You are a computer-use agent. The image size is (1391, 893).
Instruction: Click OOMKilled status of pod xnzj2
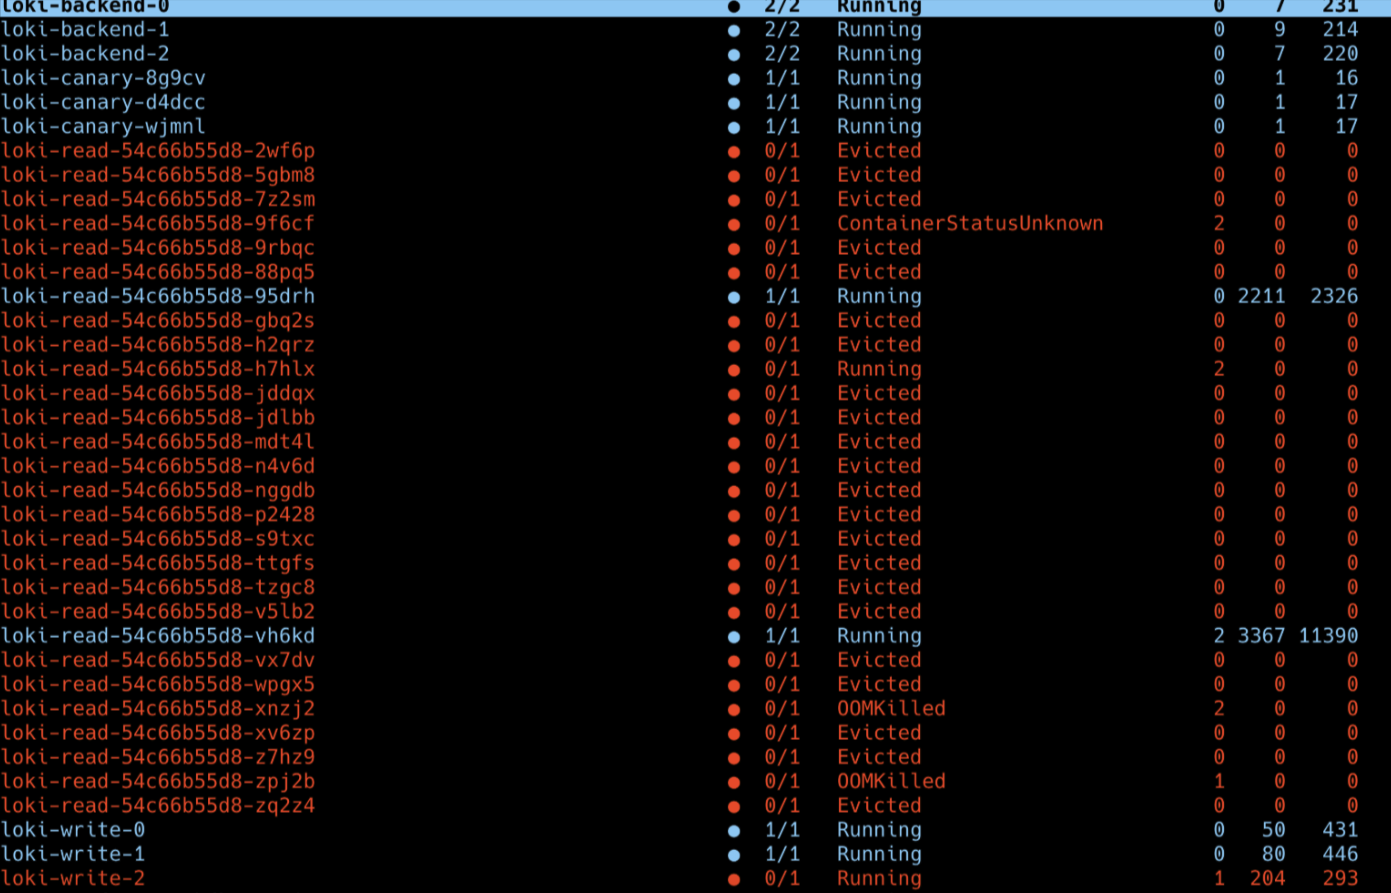point(891,708)
